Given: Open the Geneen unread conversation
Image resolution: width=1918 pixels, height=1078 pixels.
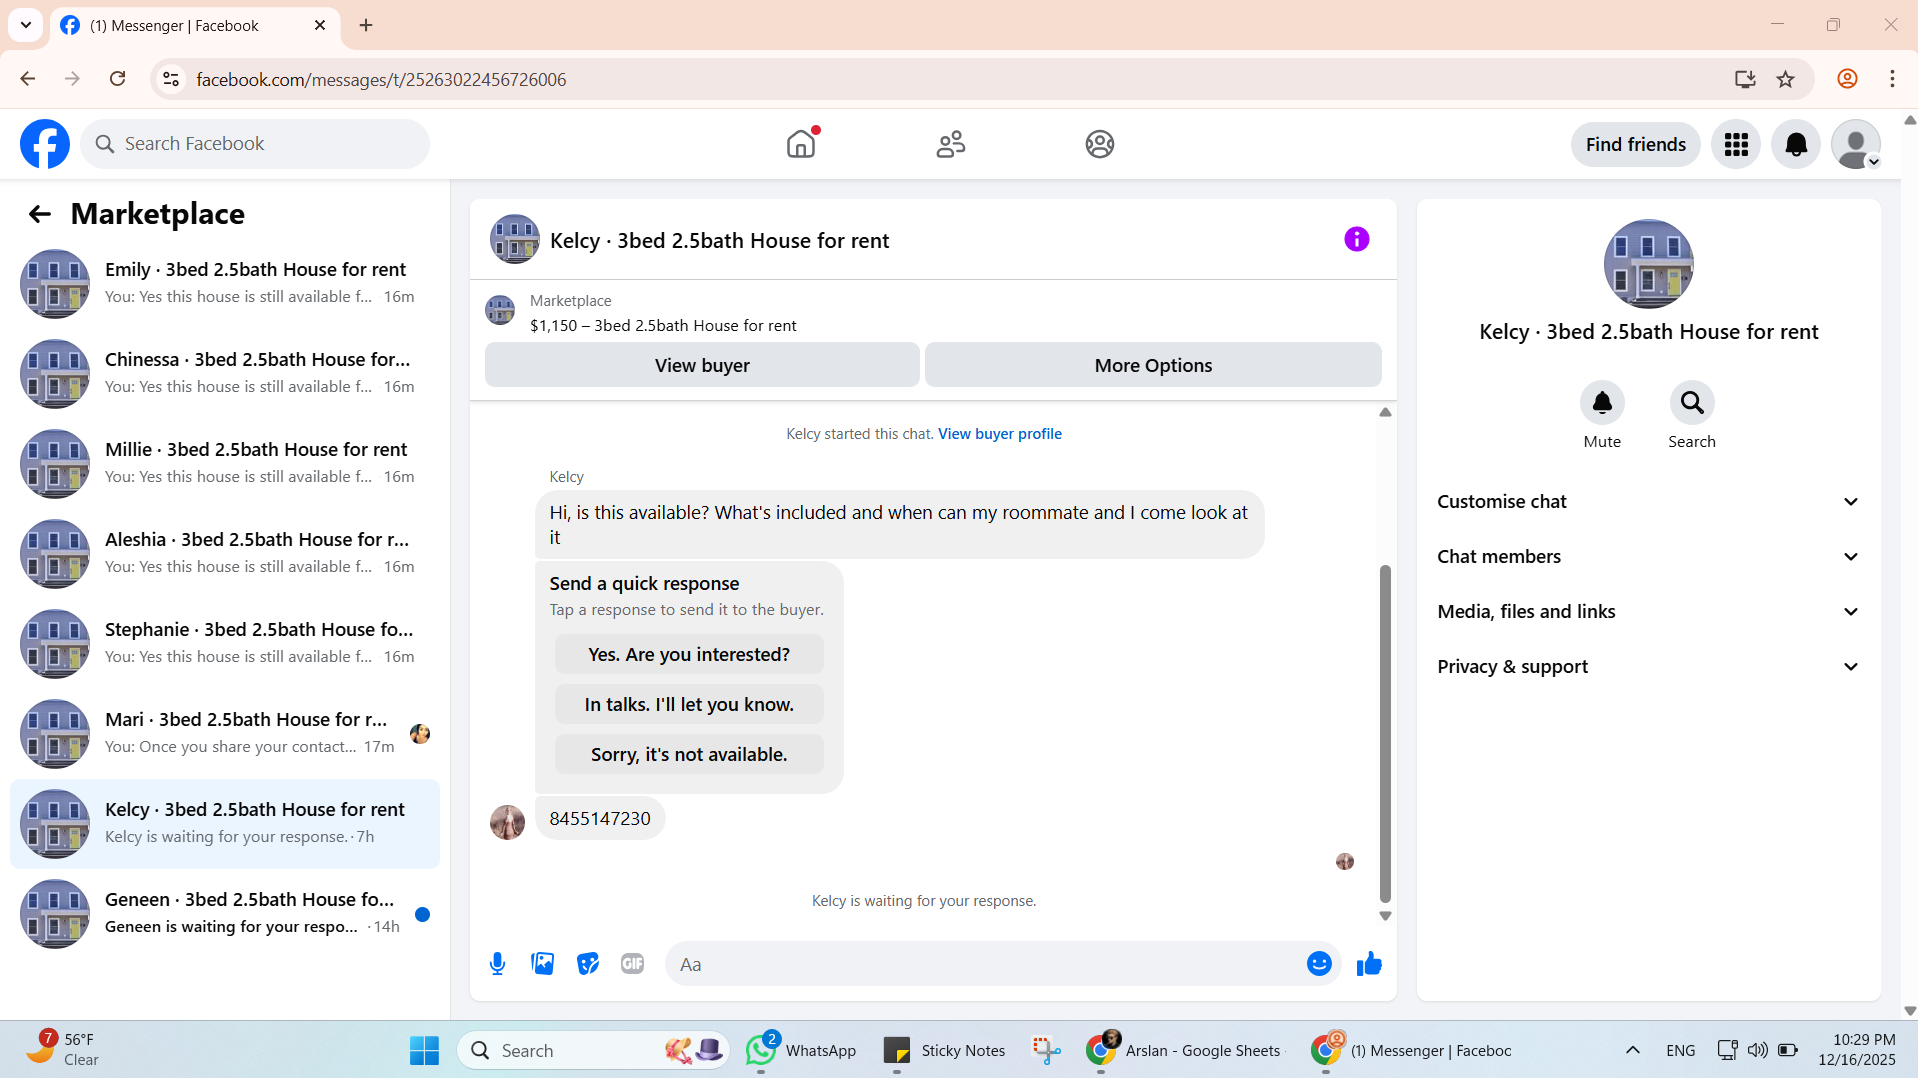Looking at the screenshot, I should [x=225, y=914].
